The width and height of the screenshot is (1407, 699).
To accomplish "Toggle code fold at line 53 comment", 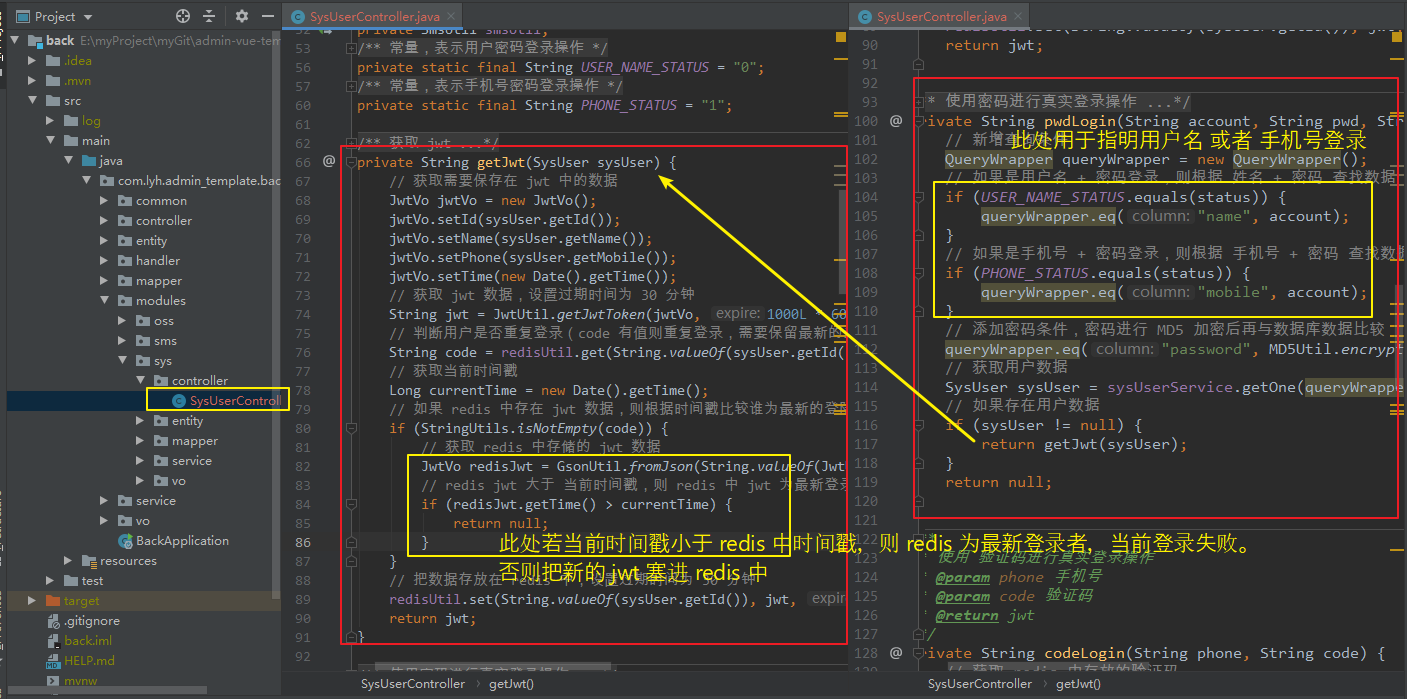I will click(350, 48).
